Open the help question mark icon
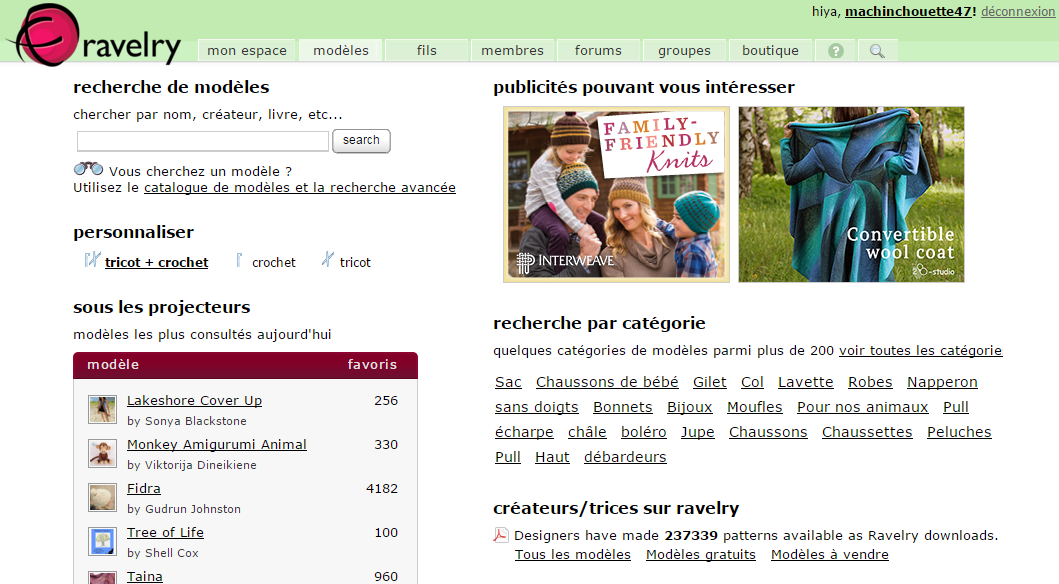The width and height of the screenshot is (1059, 584). pyautogui.click(x=835, y=51)
